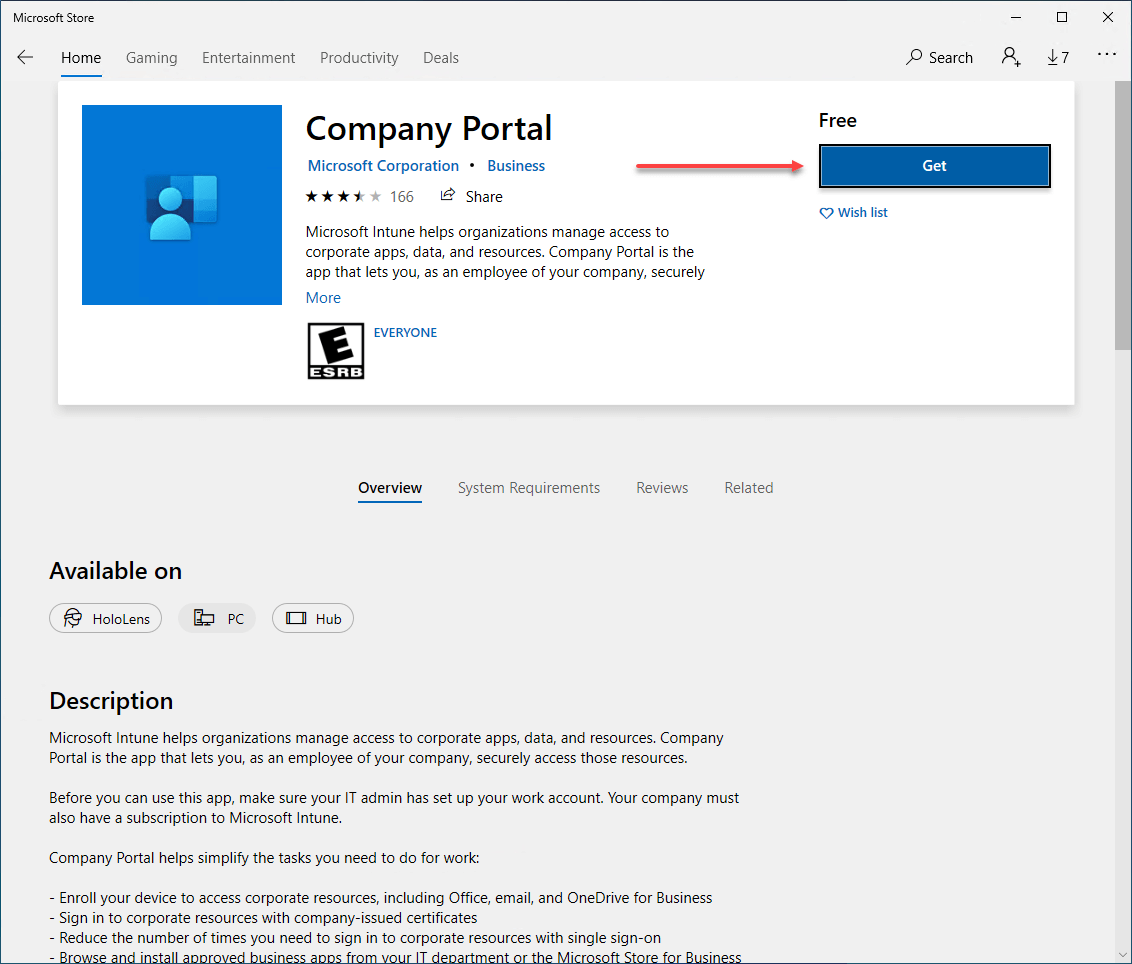Screen dimensions: 1132x964
Task: Open the Store search
Action: [938, 57]
